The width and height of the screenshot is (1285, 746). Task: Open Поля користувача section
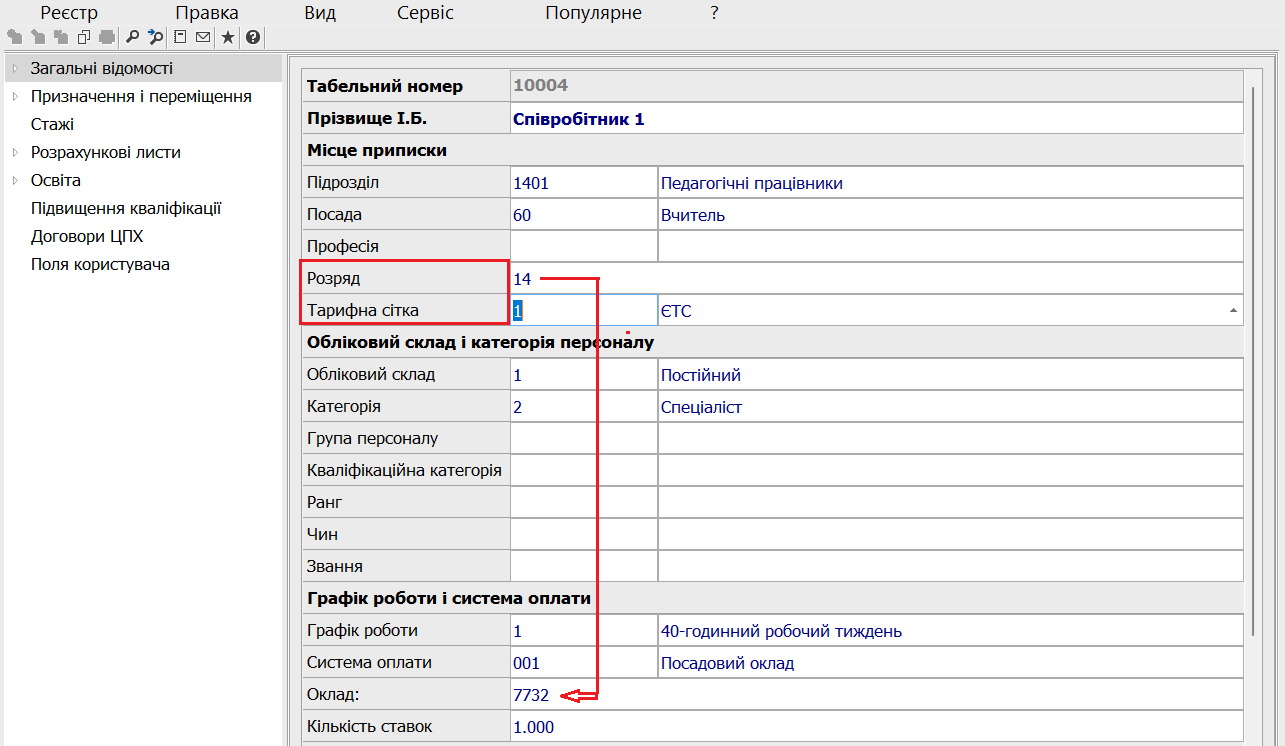[x=100, y=265]
